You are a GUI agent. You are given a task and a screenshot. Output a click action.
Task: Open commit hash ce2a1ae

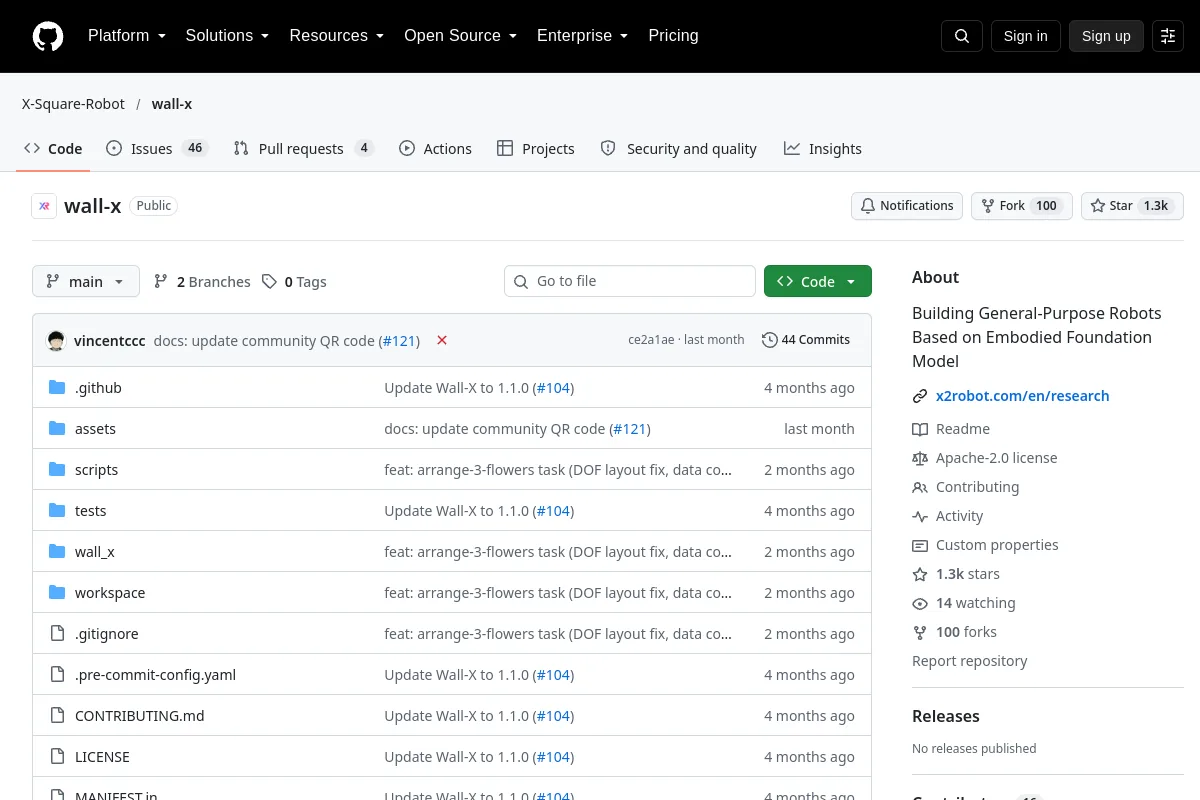click(x=651, y=340)
